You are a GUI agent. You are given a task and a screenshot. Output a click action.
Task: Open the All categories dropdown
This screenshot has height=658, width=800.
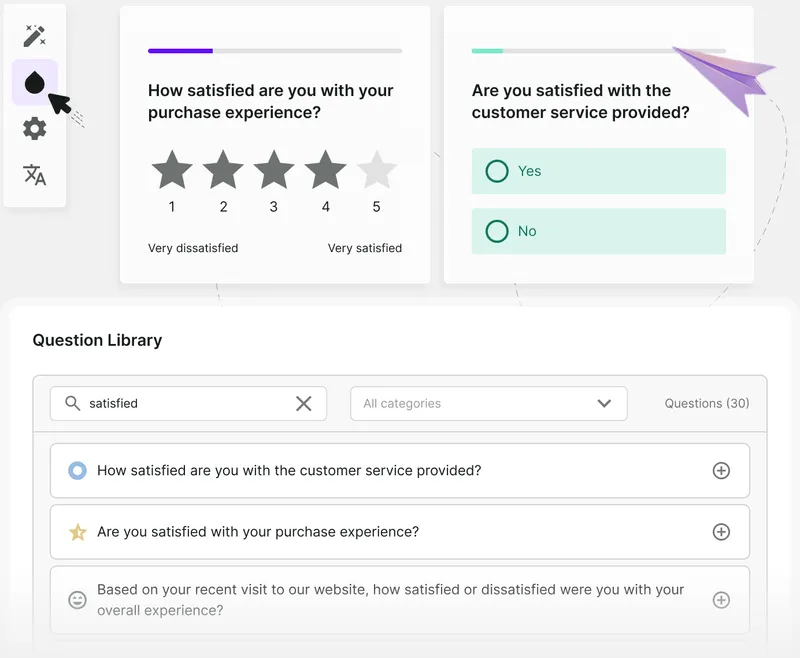[488, 403]
